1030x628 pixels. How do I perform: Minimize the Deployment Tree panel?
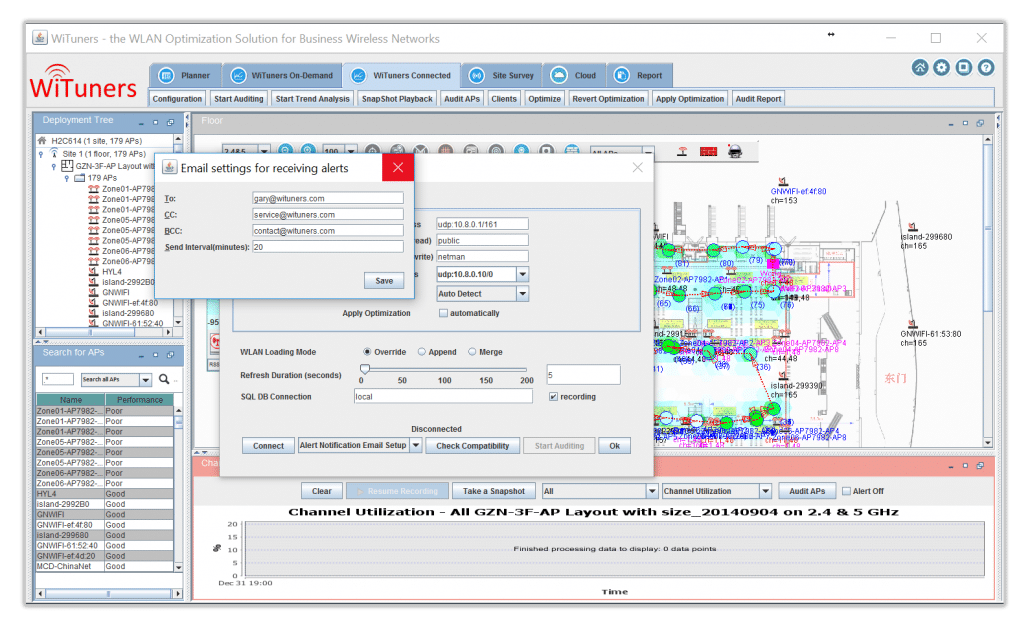tap(141, 123)
